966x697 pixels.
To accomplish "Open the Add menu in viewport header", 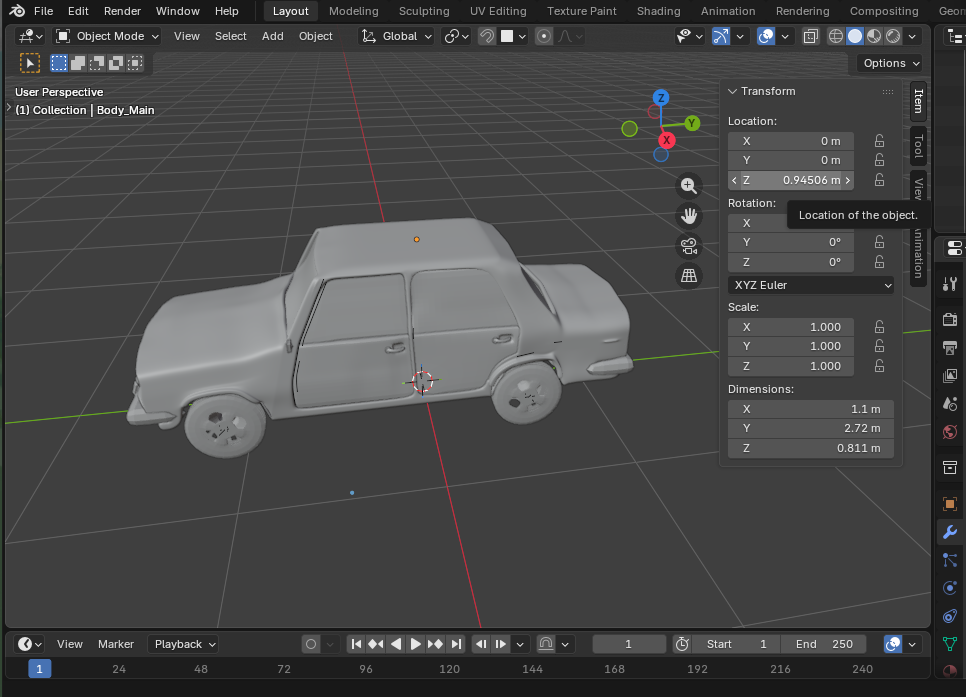I will 272,36.
